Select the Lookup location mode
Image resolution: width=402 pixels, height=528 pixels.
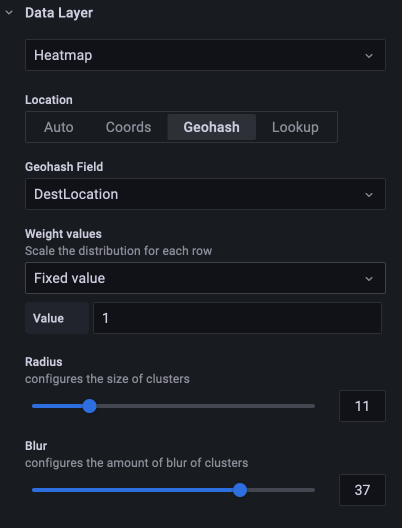point(295,127)
